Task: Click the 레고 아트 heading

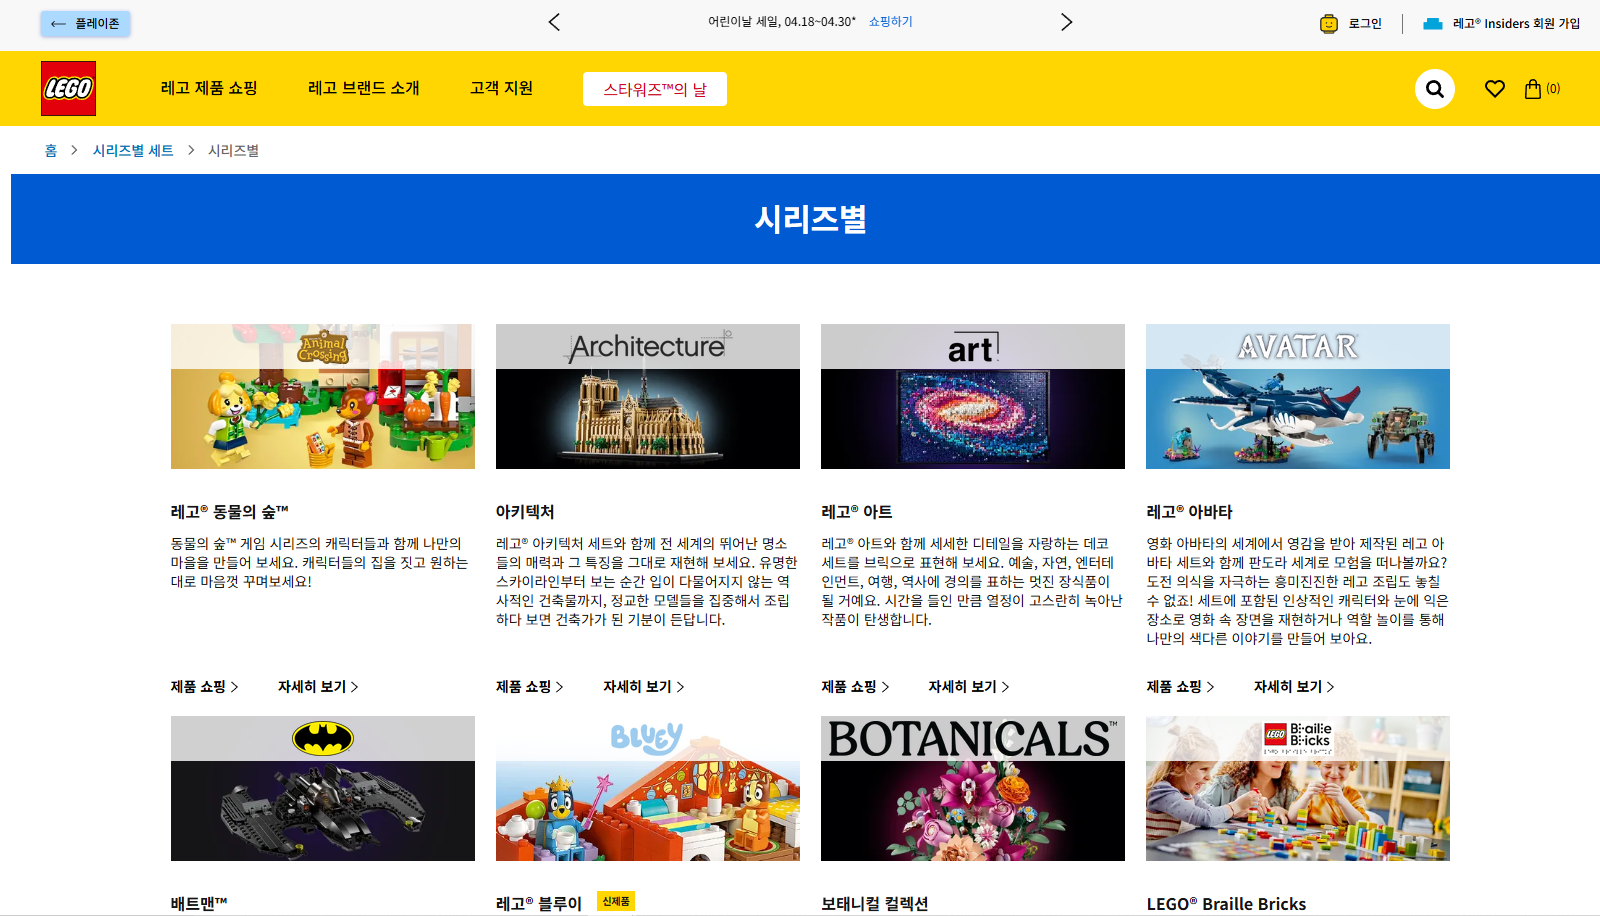Action: 856,511
